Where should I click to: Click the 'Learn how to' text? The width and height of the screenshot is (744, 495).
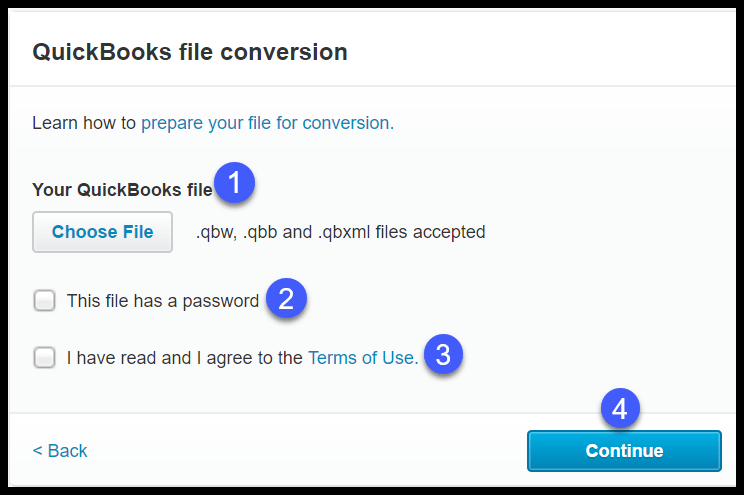pos(84,123)
